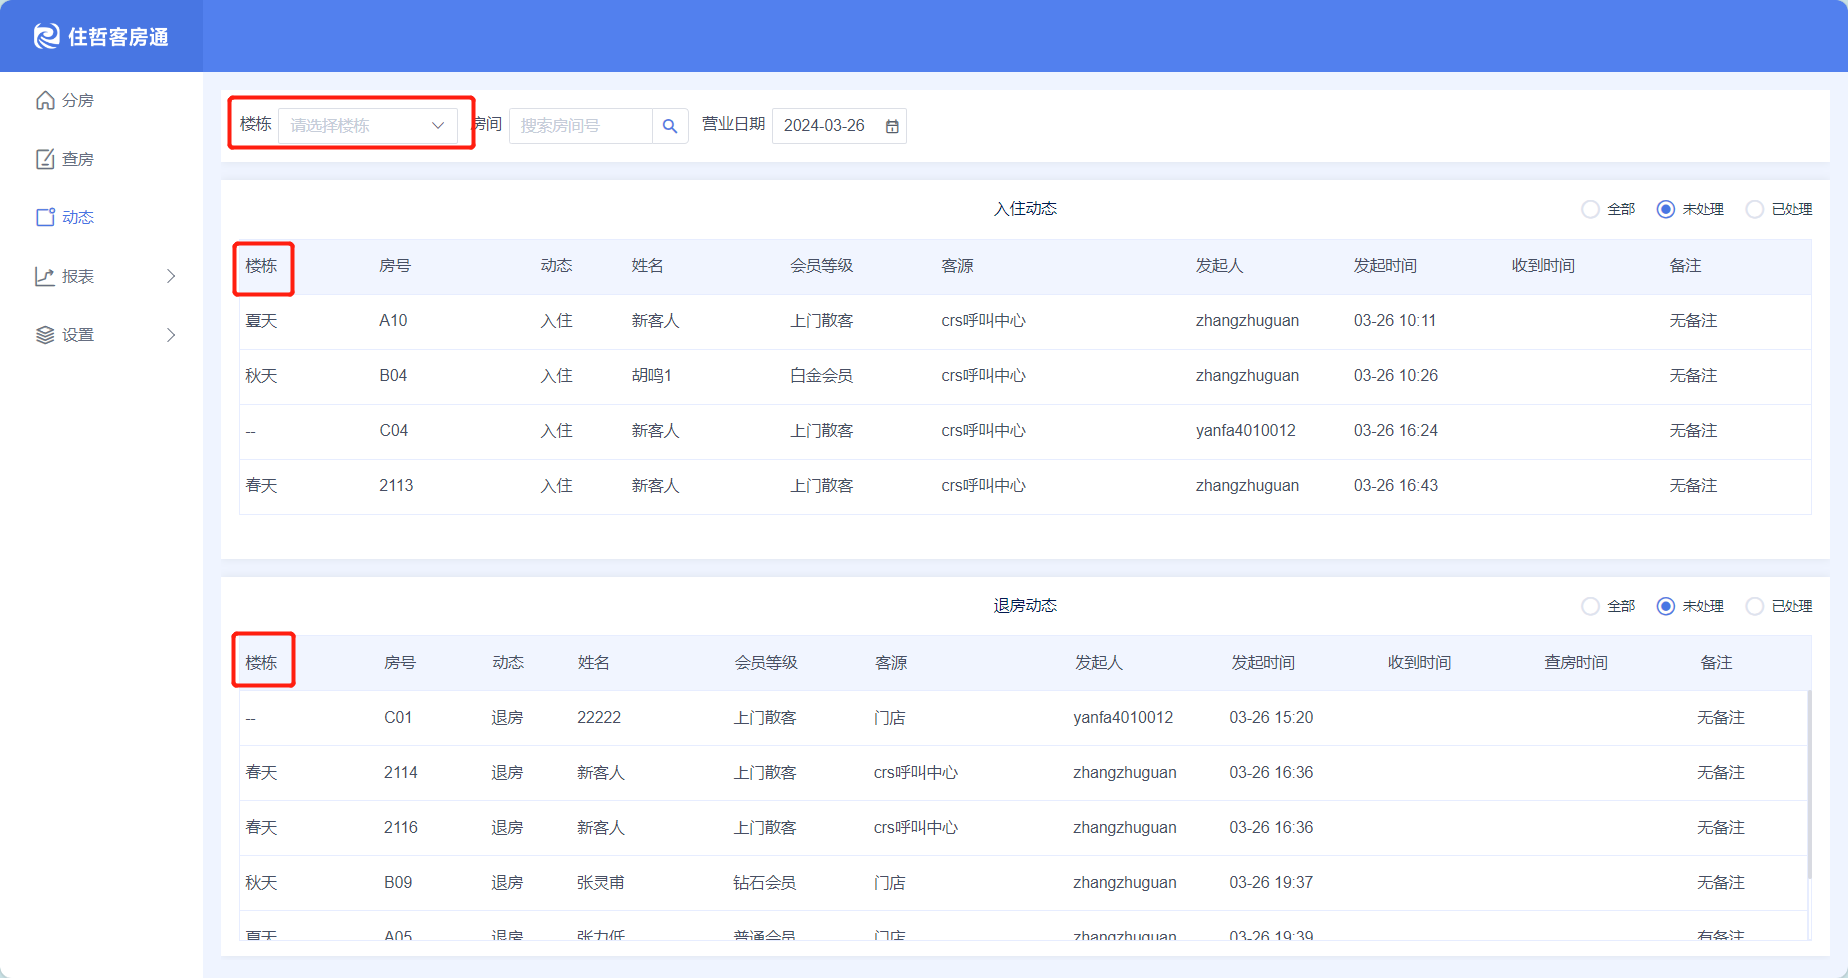Viewport: 1848px width, 978px height.
Task: Click the 营业日期 2024-03-26 date field
Action: click(839, 126)
